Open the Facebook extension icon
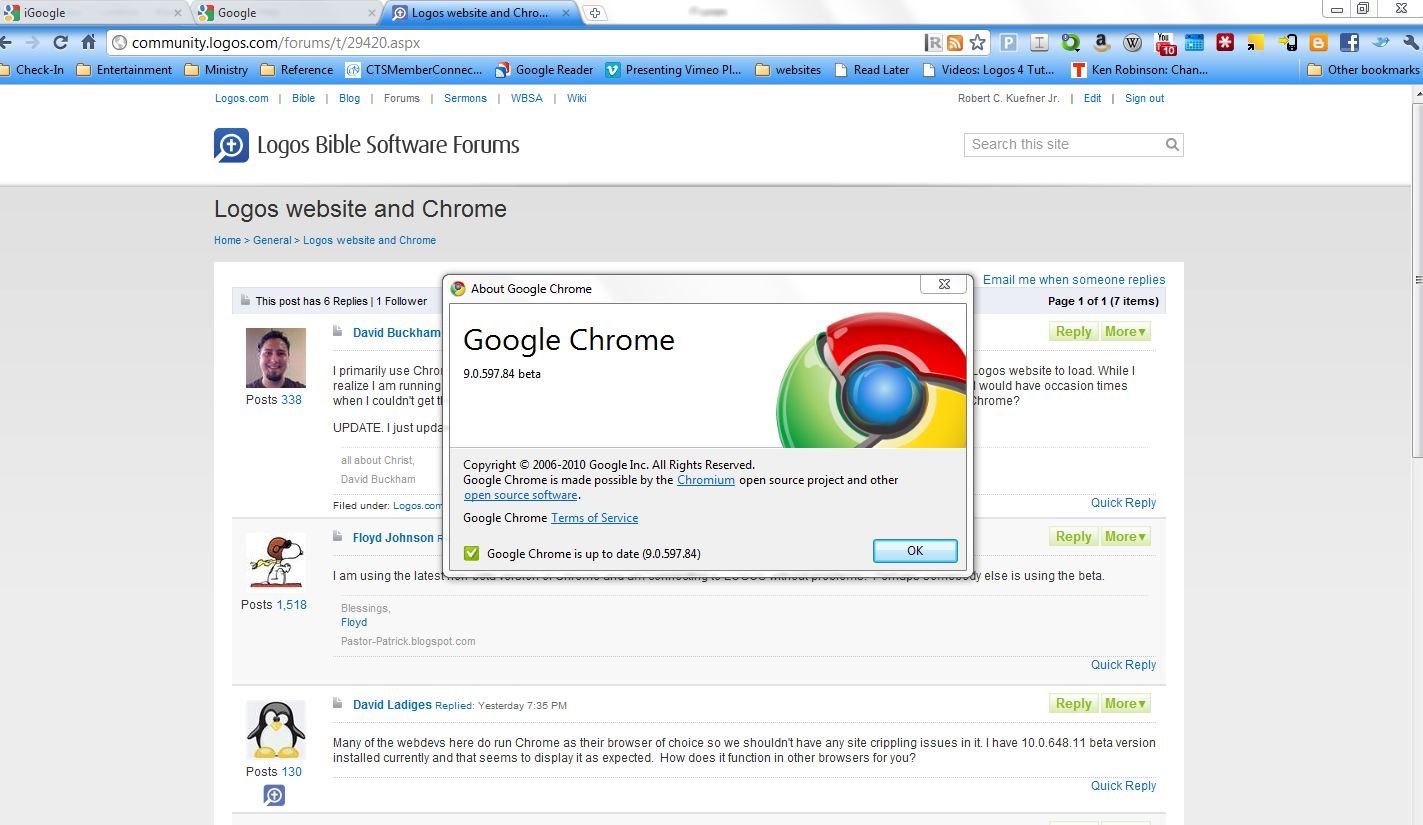Viewport: 1423px width, 825px height. [x=1349, y=43]
